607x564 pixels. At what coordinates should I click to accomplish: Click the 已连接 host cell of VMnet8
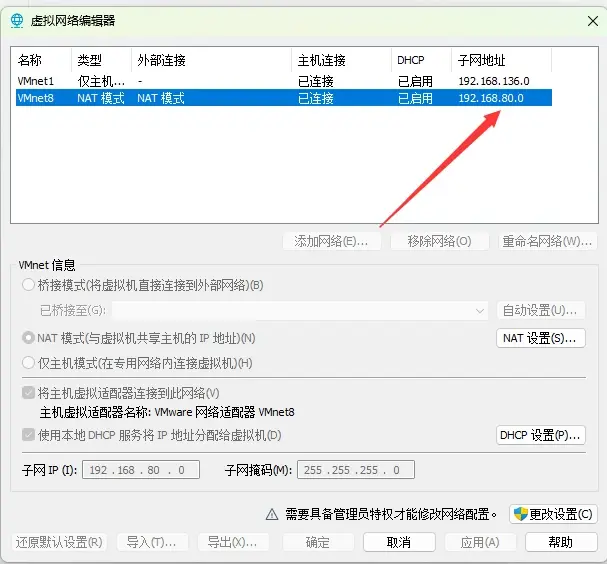(316, 98)
